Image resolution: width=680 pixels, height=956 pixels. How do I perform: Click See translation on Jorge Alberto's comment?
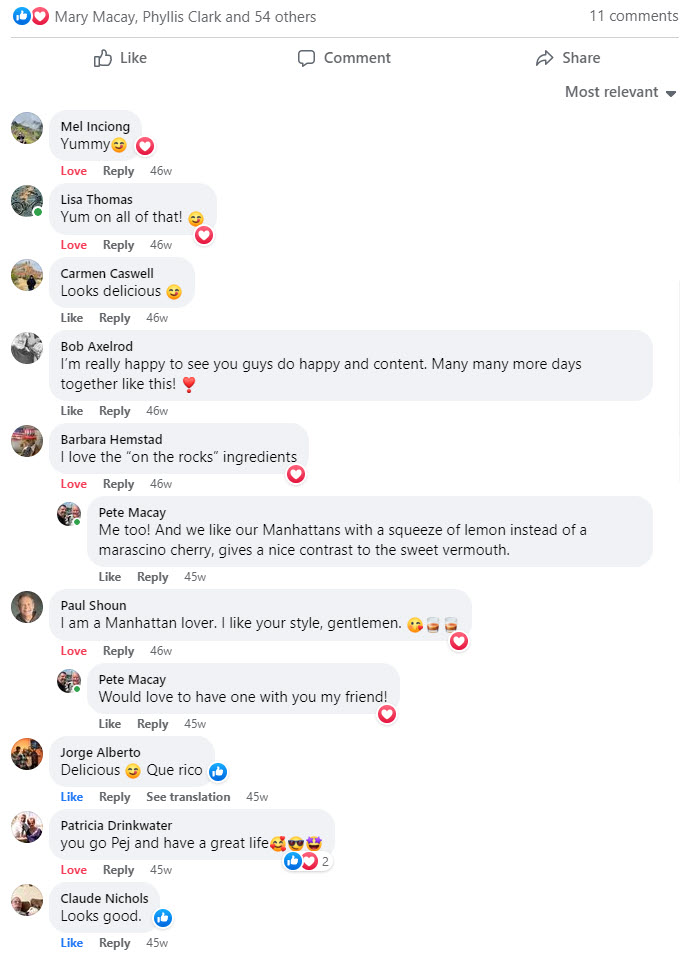[x=188, y=796]
